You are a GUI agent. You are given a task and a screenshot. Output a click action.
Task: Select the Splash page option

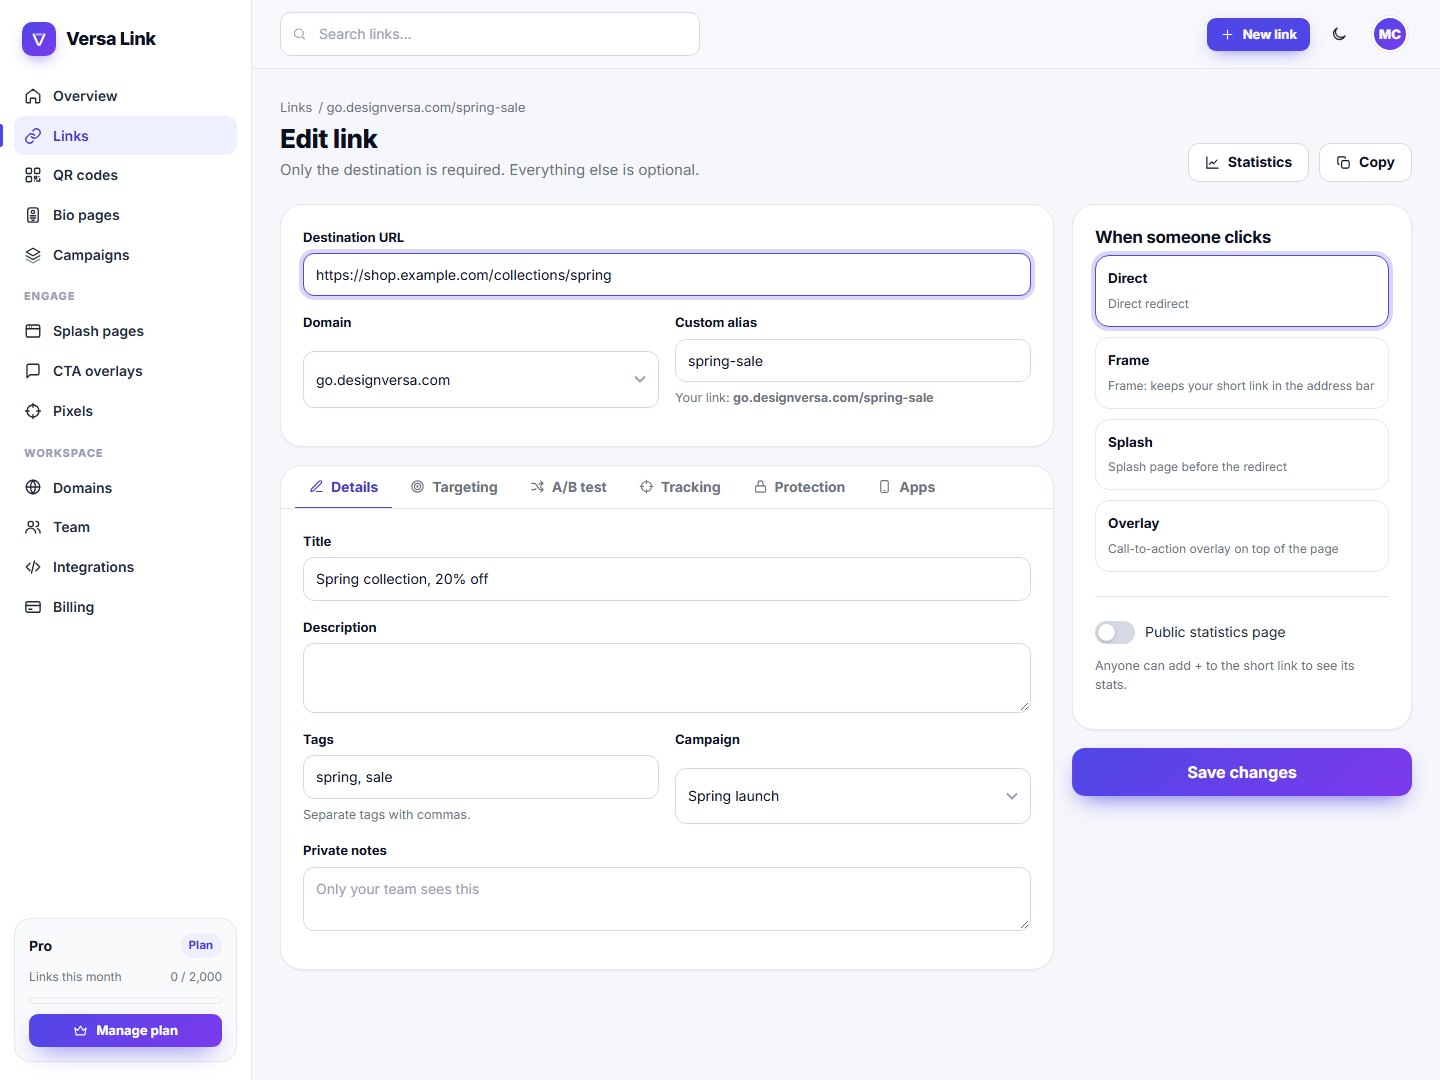1242,455
